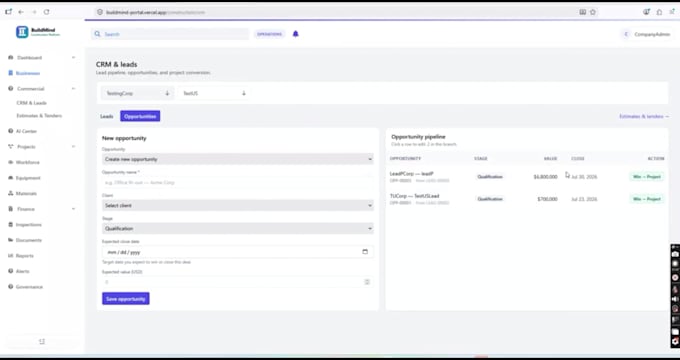Open the Documents icon
680x360 pixels.
click(11, 240)
